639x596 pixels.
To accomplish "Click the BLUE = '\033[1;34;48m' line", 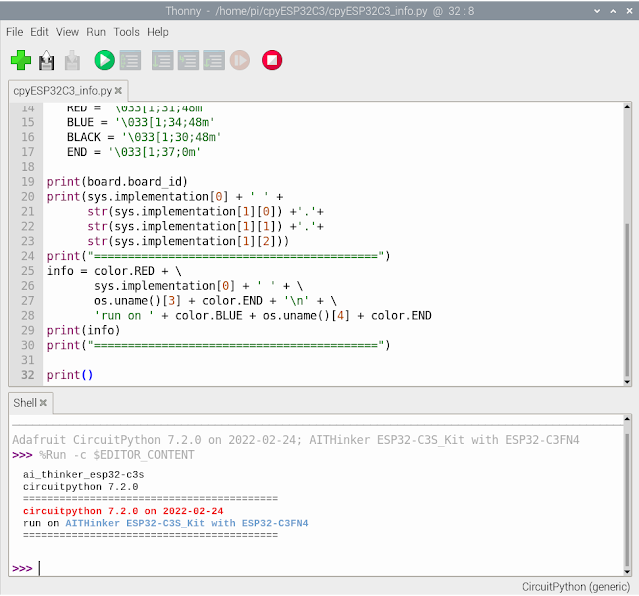I will click(x=141, y=122).
